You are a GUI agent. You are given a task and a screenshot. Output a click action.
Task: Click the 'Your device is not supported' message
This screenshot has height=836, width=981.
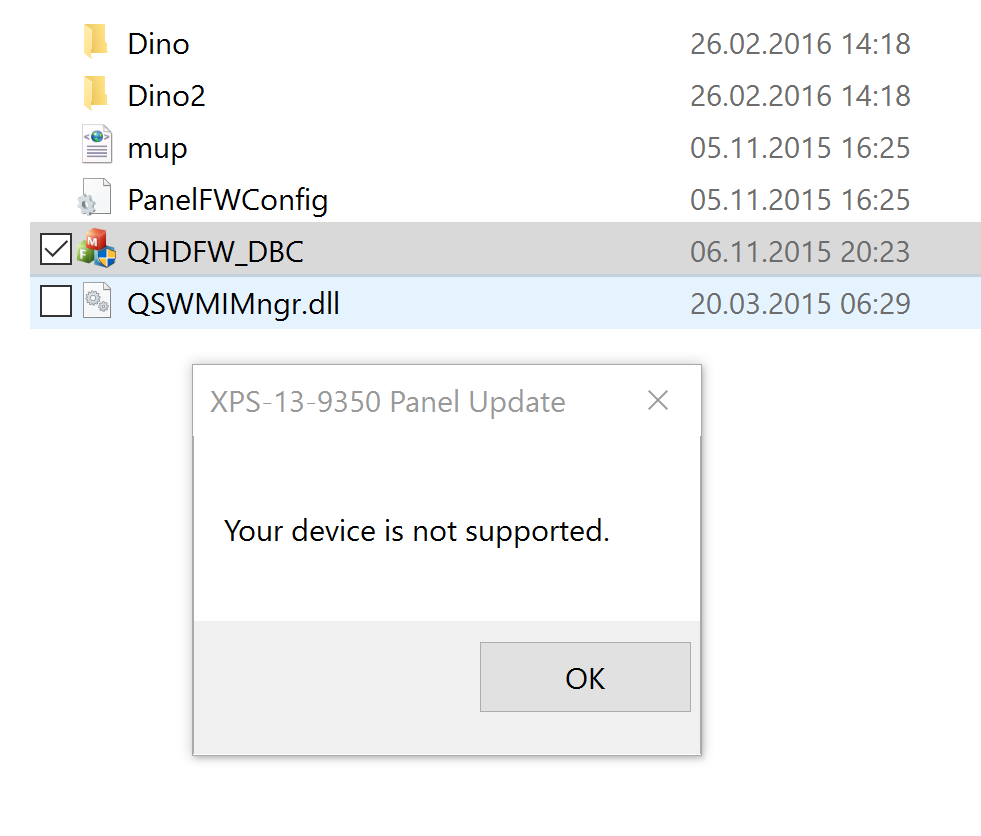tap(416, 530)
